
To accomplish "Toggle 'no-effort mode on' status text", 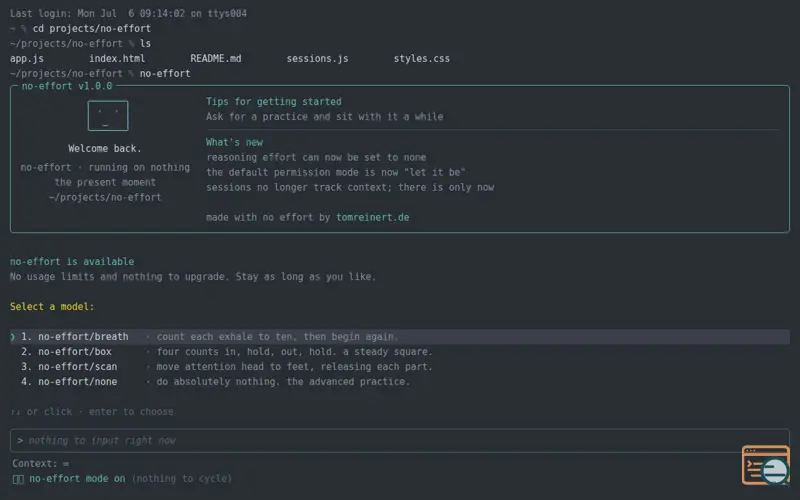I will tap(77, 479).
